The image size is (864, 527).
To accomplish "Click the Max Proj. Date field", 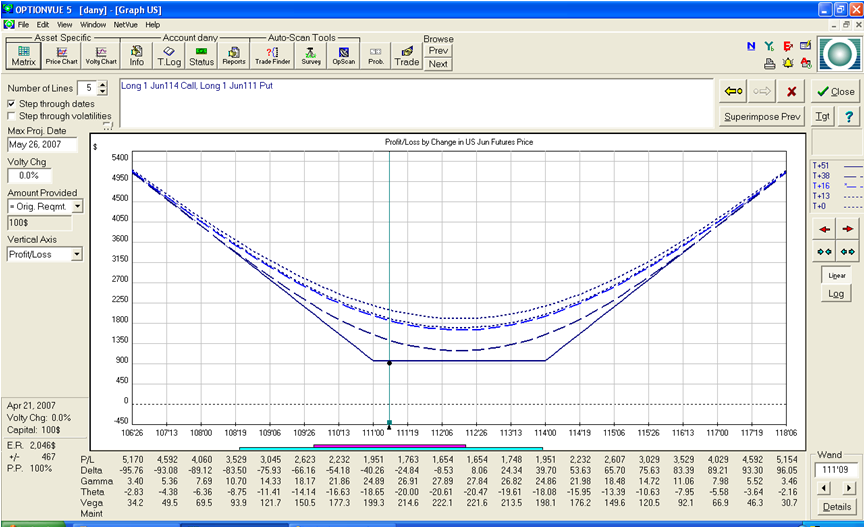I will [42, 144].
